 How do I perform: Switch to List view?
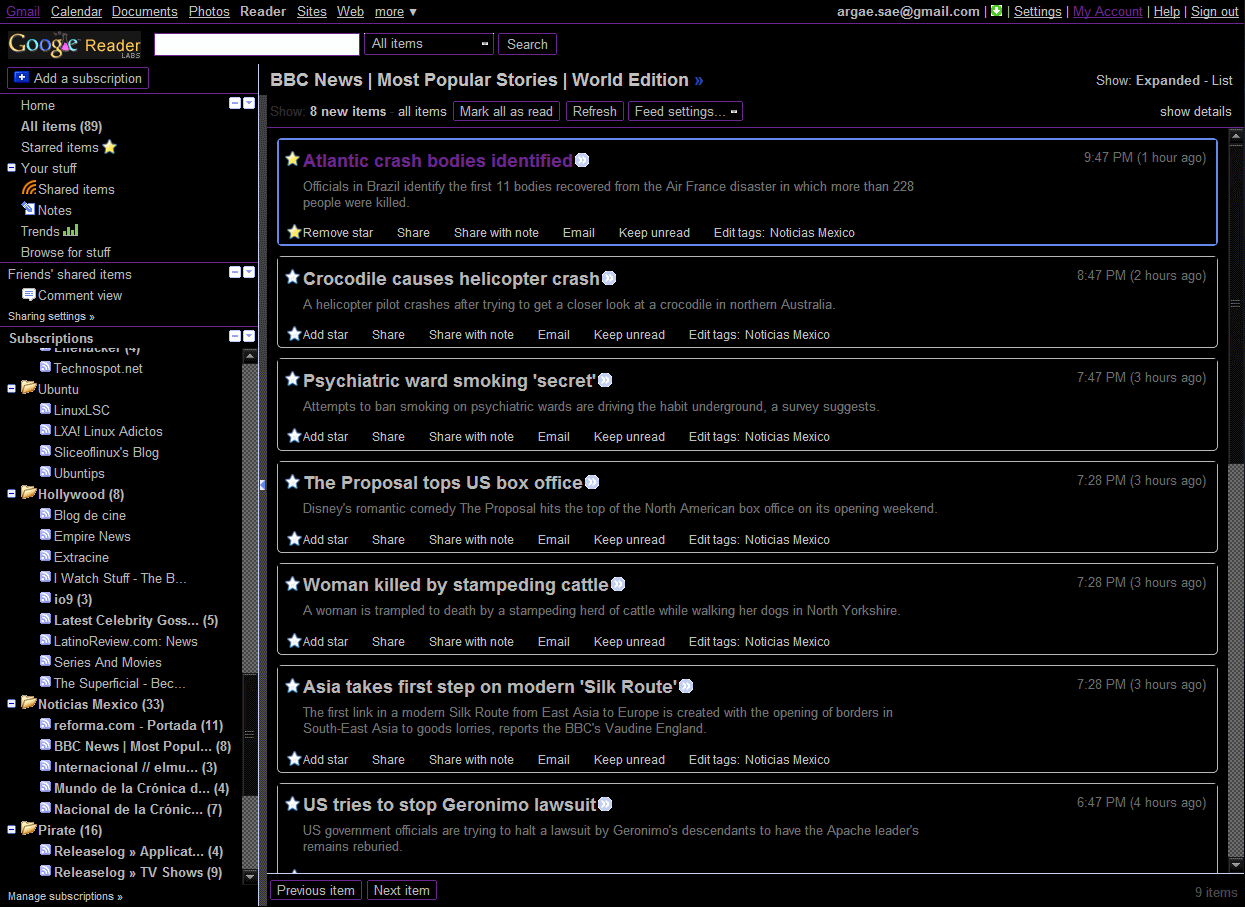[x=1222, y=80]
